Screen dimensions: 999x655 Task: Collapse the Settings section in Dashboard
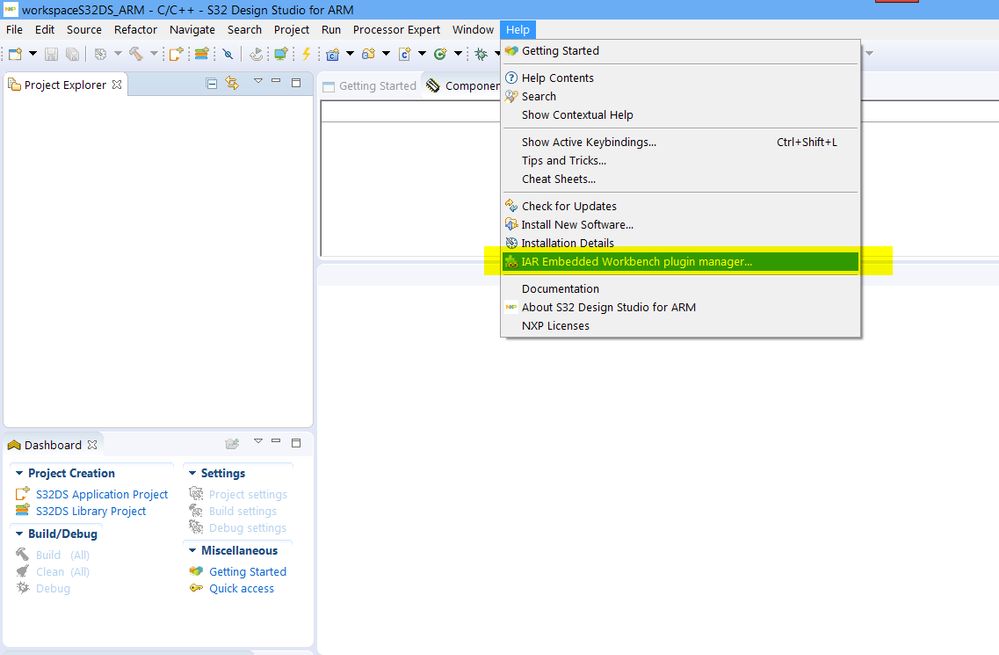point(192,473)
